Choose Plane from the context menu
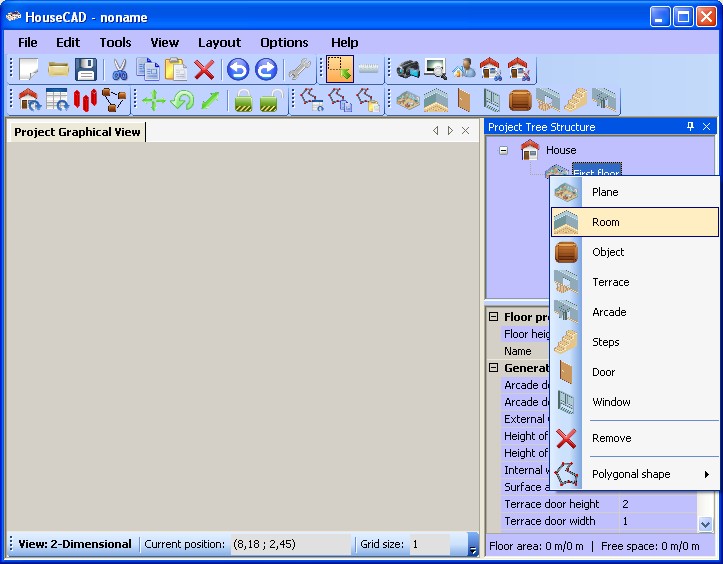 635,192
